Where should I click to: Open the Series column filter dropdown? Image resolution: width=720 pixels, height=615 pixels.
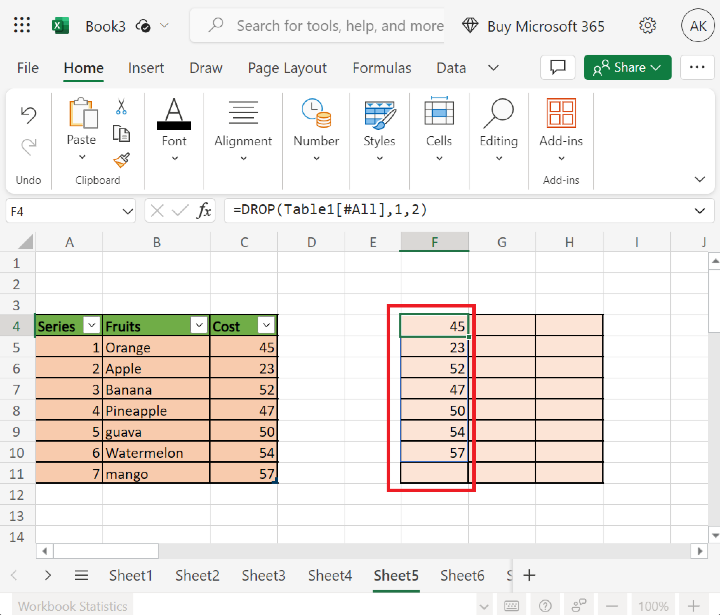pos(91,325)
